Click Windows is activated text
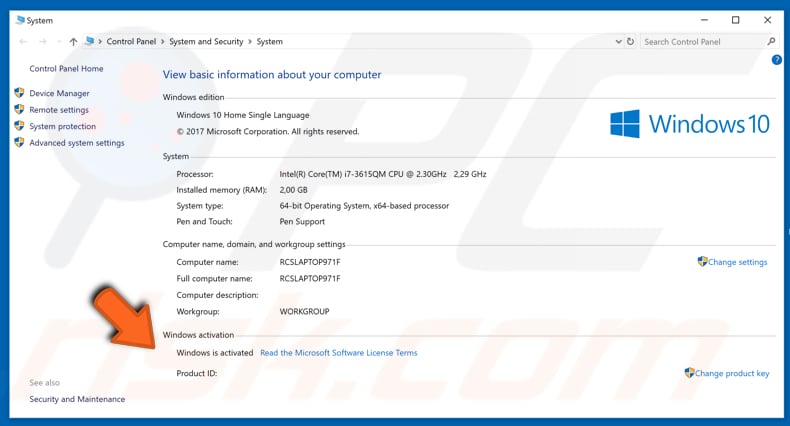 click(215, 353)
